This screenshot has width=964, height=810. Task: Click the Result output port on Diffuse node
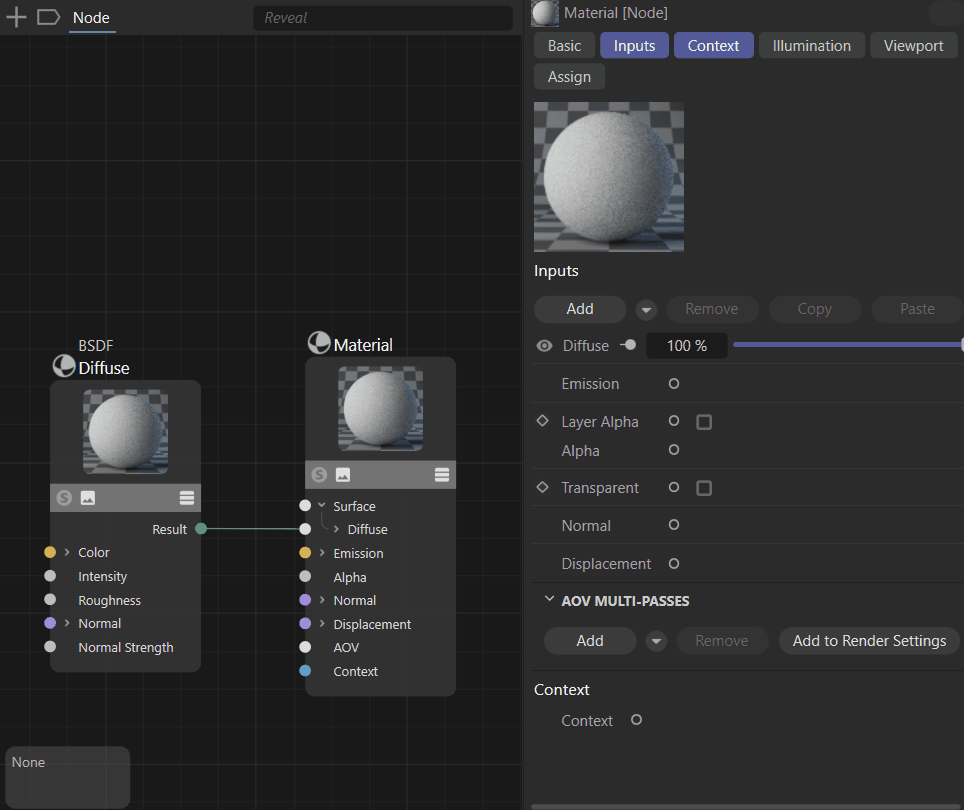[x=201, y=529]
